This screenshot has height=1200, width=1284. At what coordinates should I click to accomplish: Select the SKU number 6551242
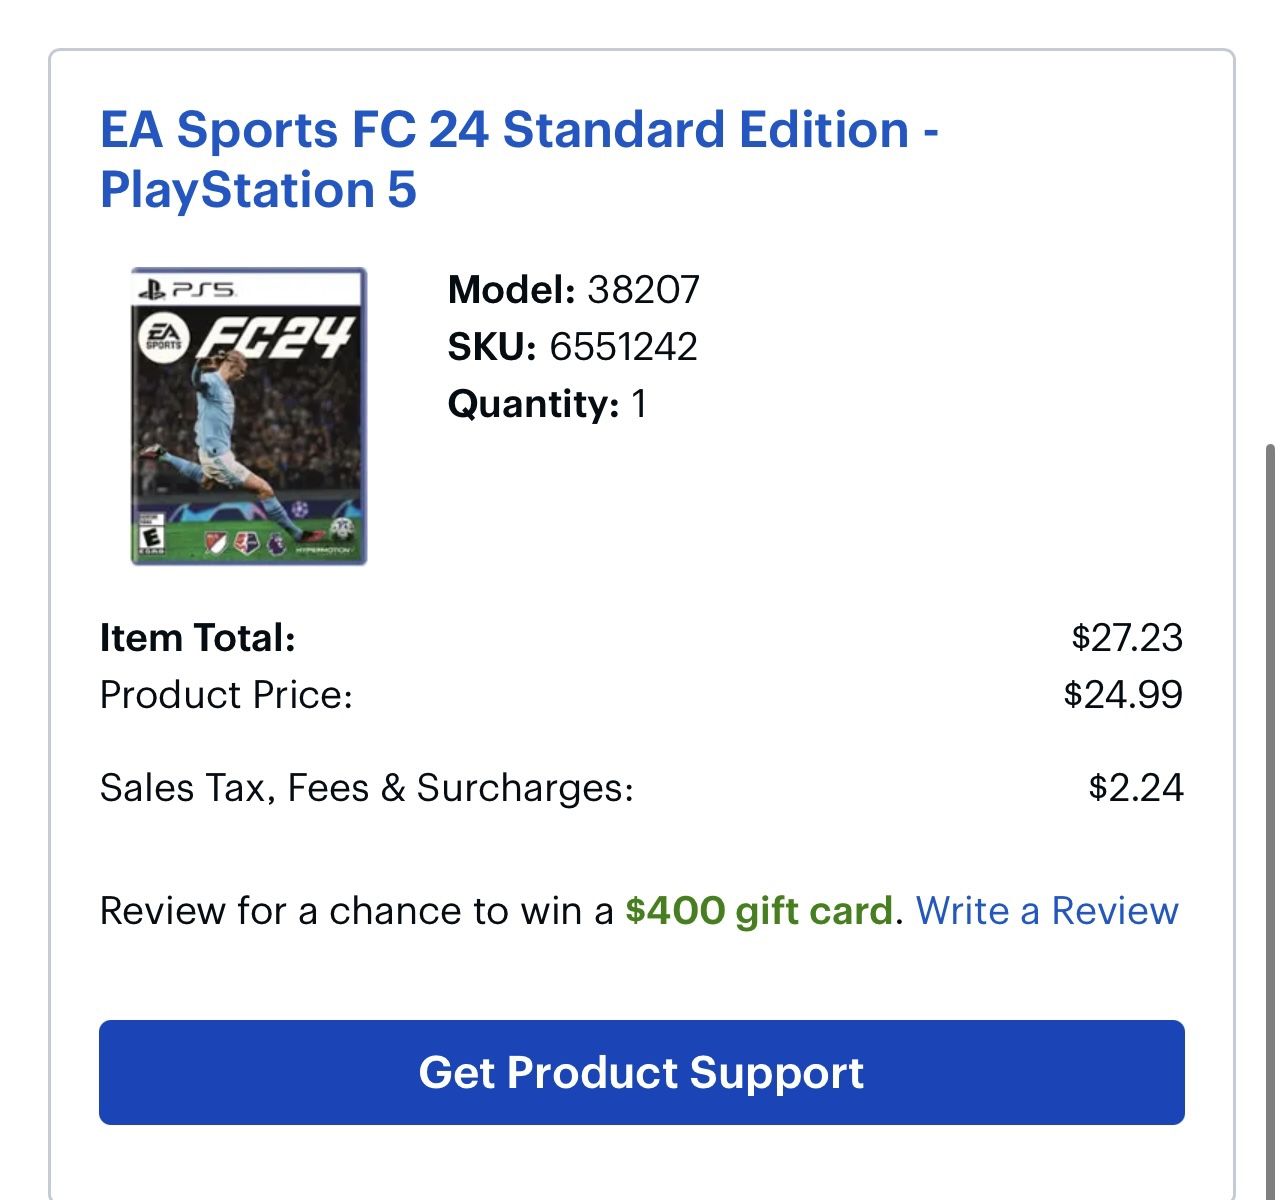622,347
